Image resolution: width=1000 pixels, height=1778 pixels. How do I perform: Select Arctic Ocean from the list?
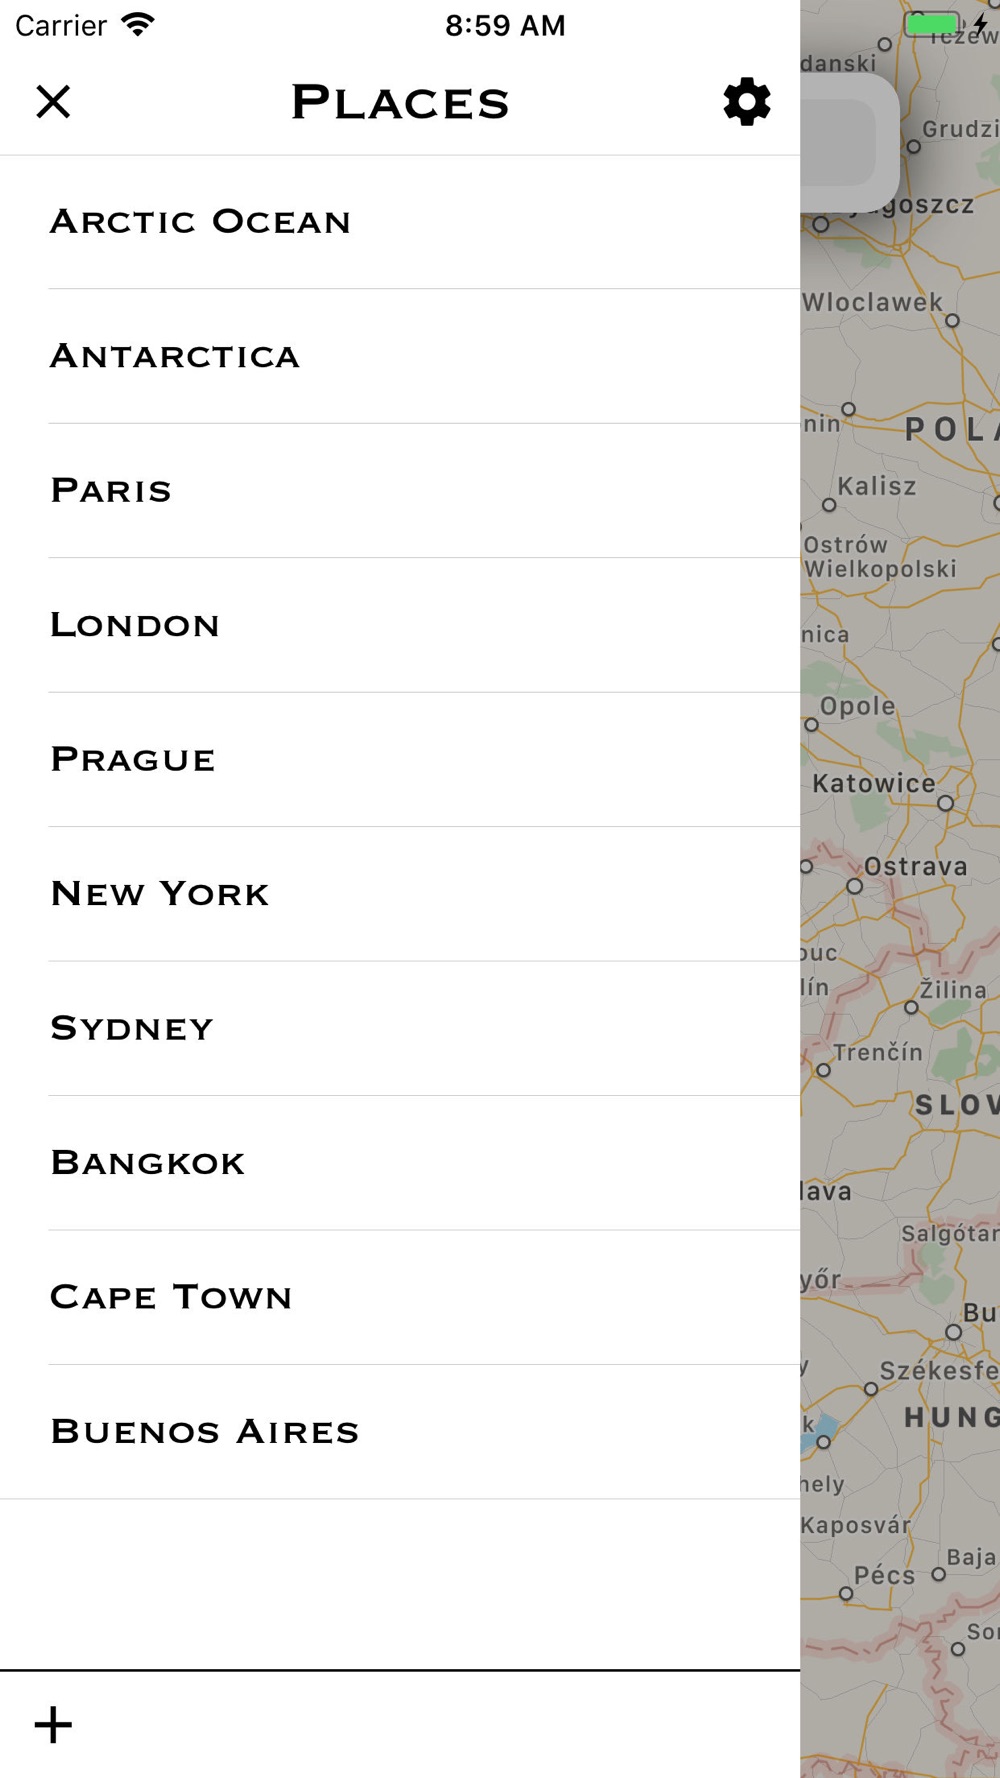[400, 222]
